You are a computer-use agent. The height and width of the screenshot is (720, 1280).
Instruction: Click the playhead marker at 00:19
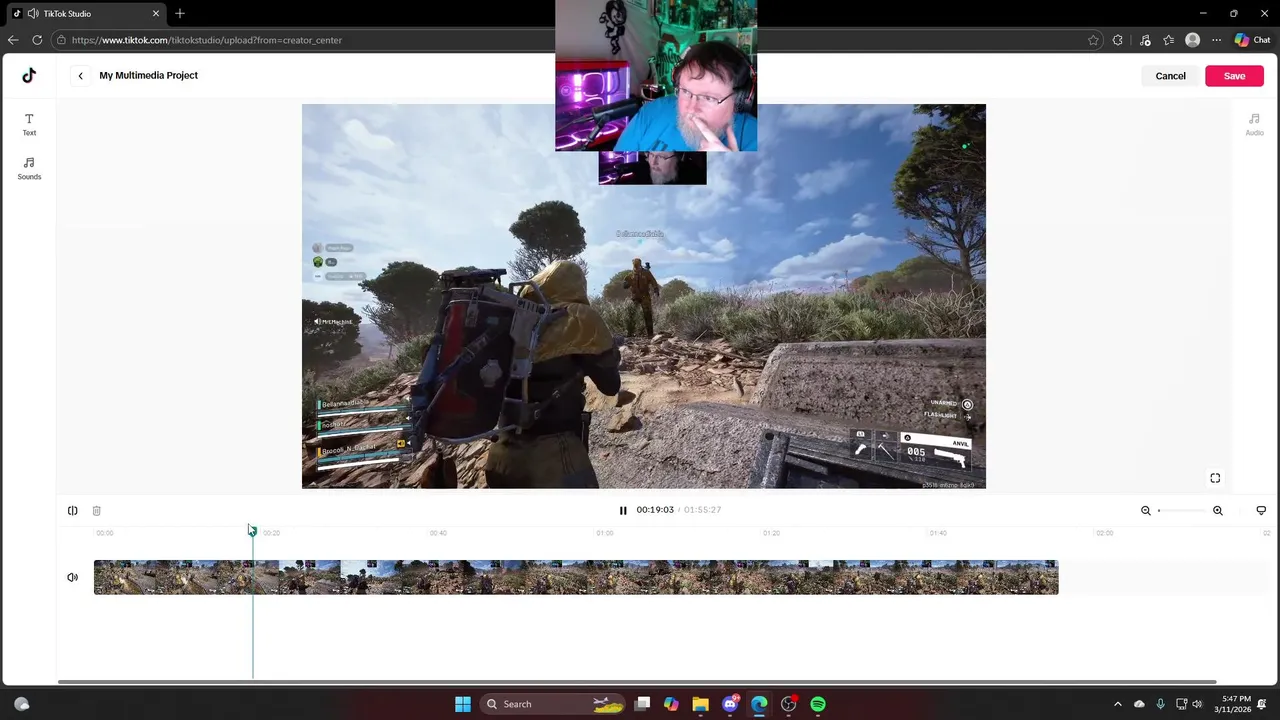[x=252, y=530]
